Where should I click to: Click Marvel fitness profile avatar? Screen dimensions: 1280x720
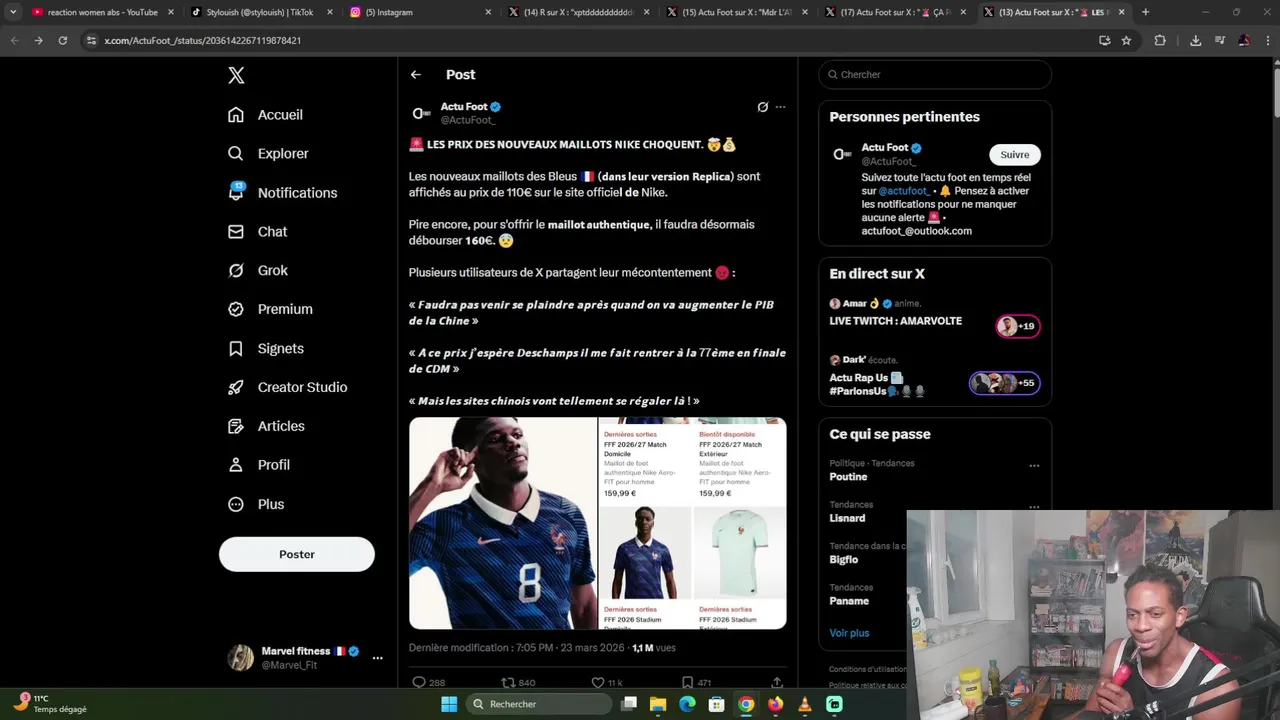(240, 657)
